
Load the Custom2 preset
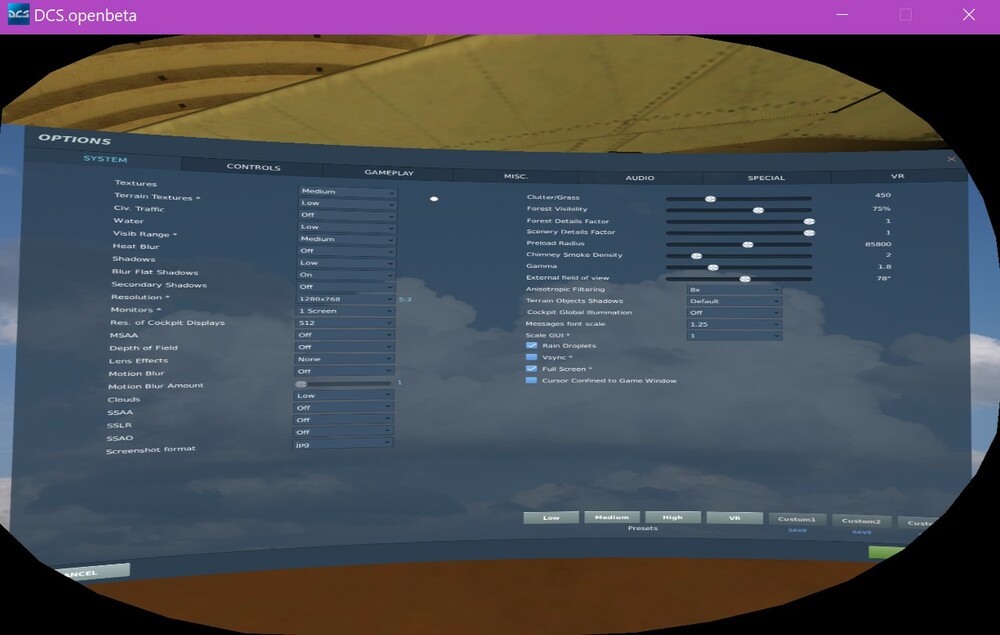pyautogui.click(x=861, y=522)
